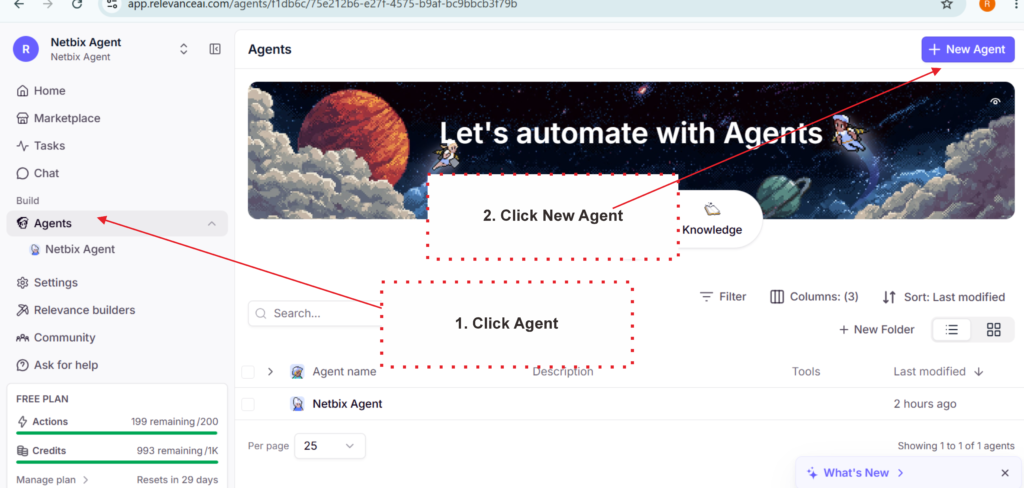
Task: Open the browser three-dot menu
Action: click(x=1016, y=5)
